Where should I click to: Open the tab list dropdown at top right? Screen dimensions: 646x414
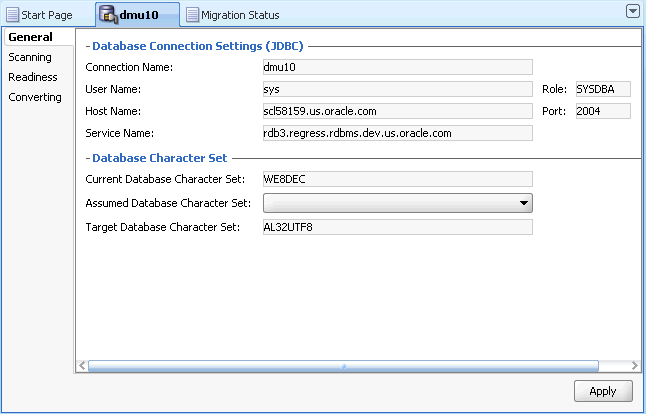click(x=632, y=11)
